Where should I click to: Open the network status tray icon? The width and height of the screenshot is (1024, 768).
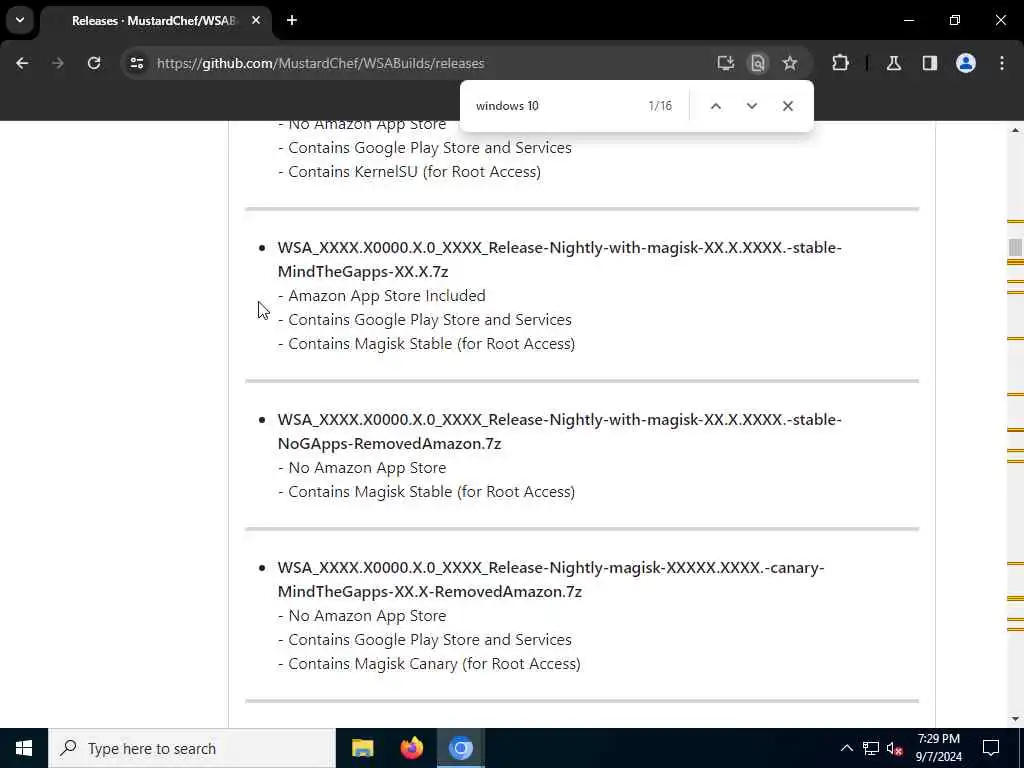click(871, 748)
